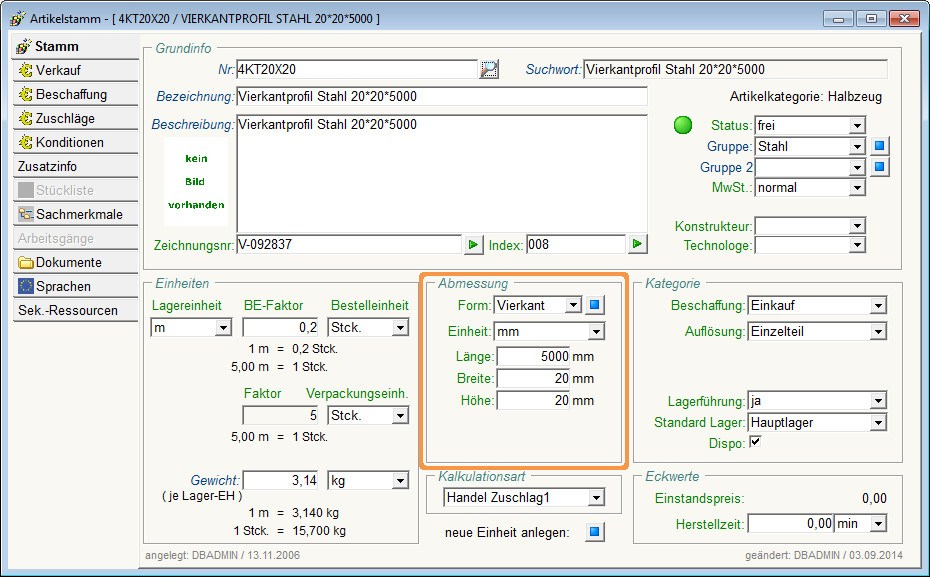The width and height of the screenshot is (930, 577).
Task: Click the Suchwort label link
Action: click(x=553, y=69)
